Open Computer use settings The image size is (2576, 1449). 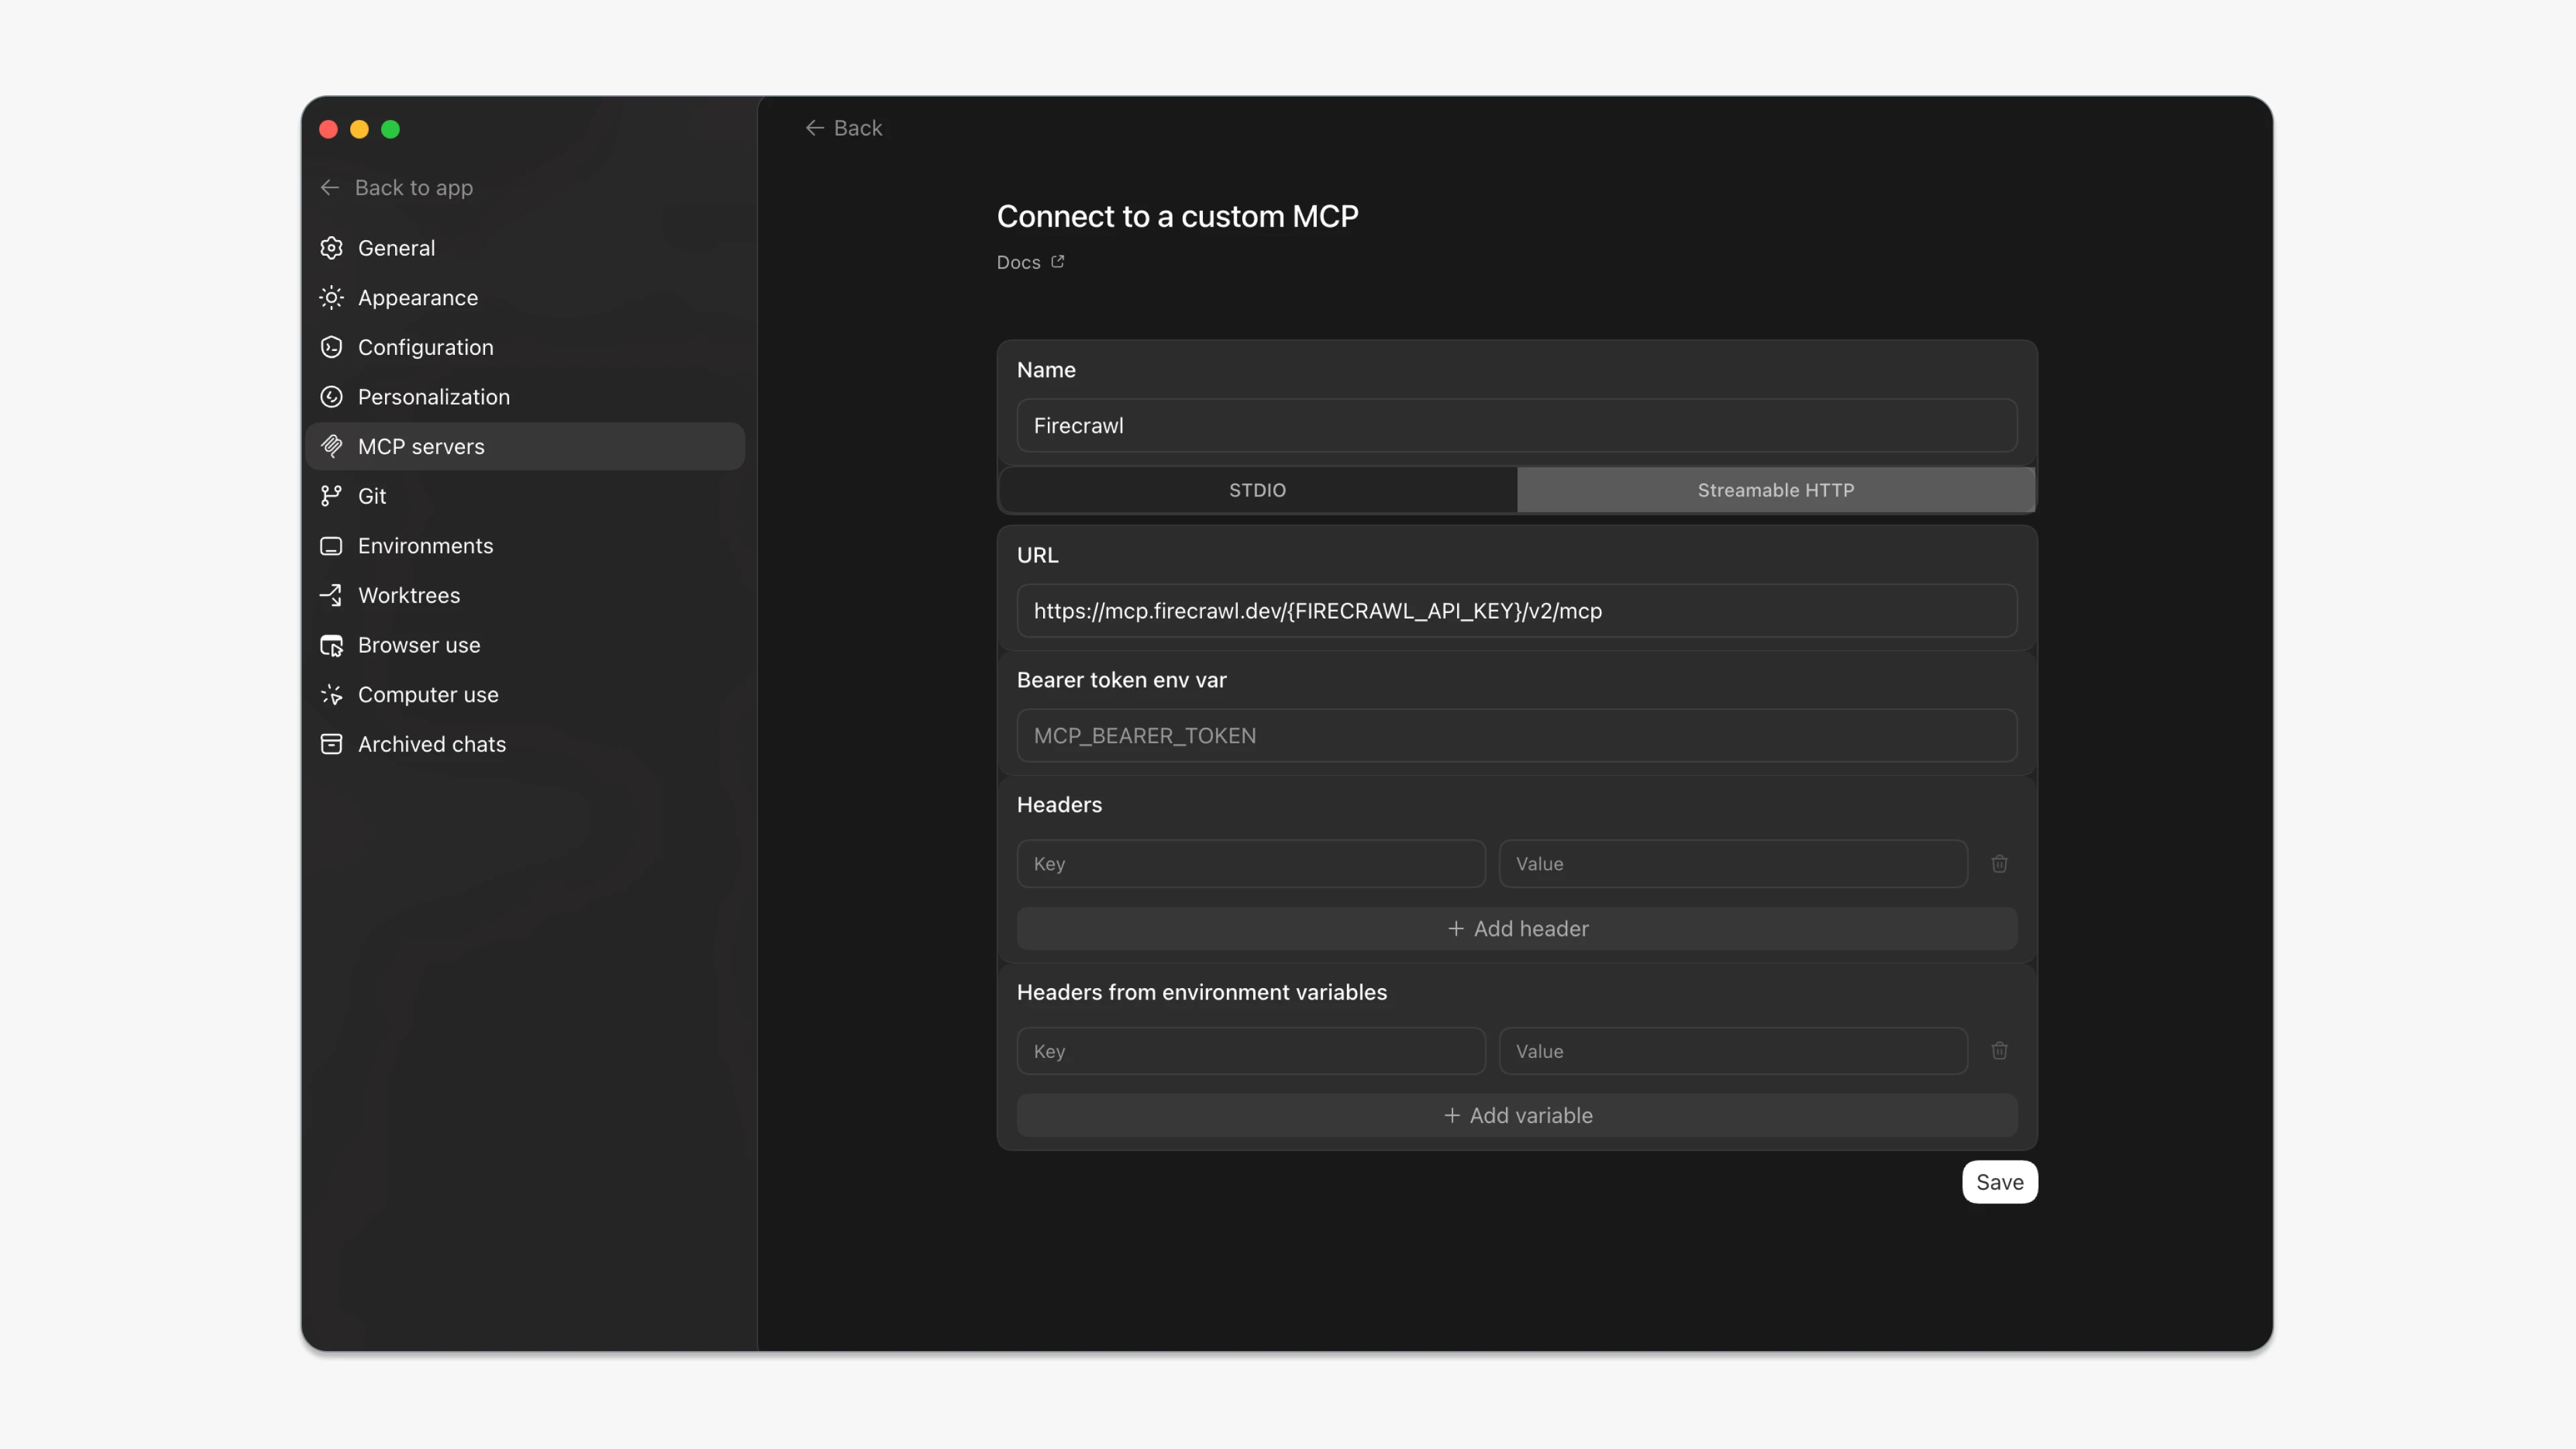pyautogui.click(x=525, y=695)
